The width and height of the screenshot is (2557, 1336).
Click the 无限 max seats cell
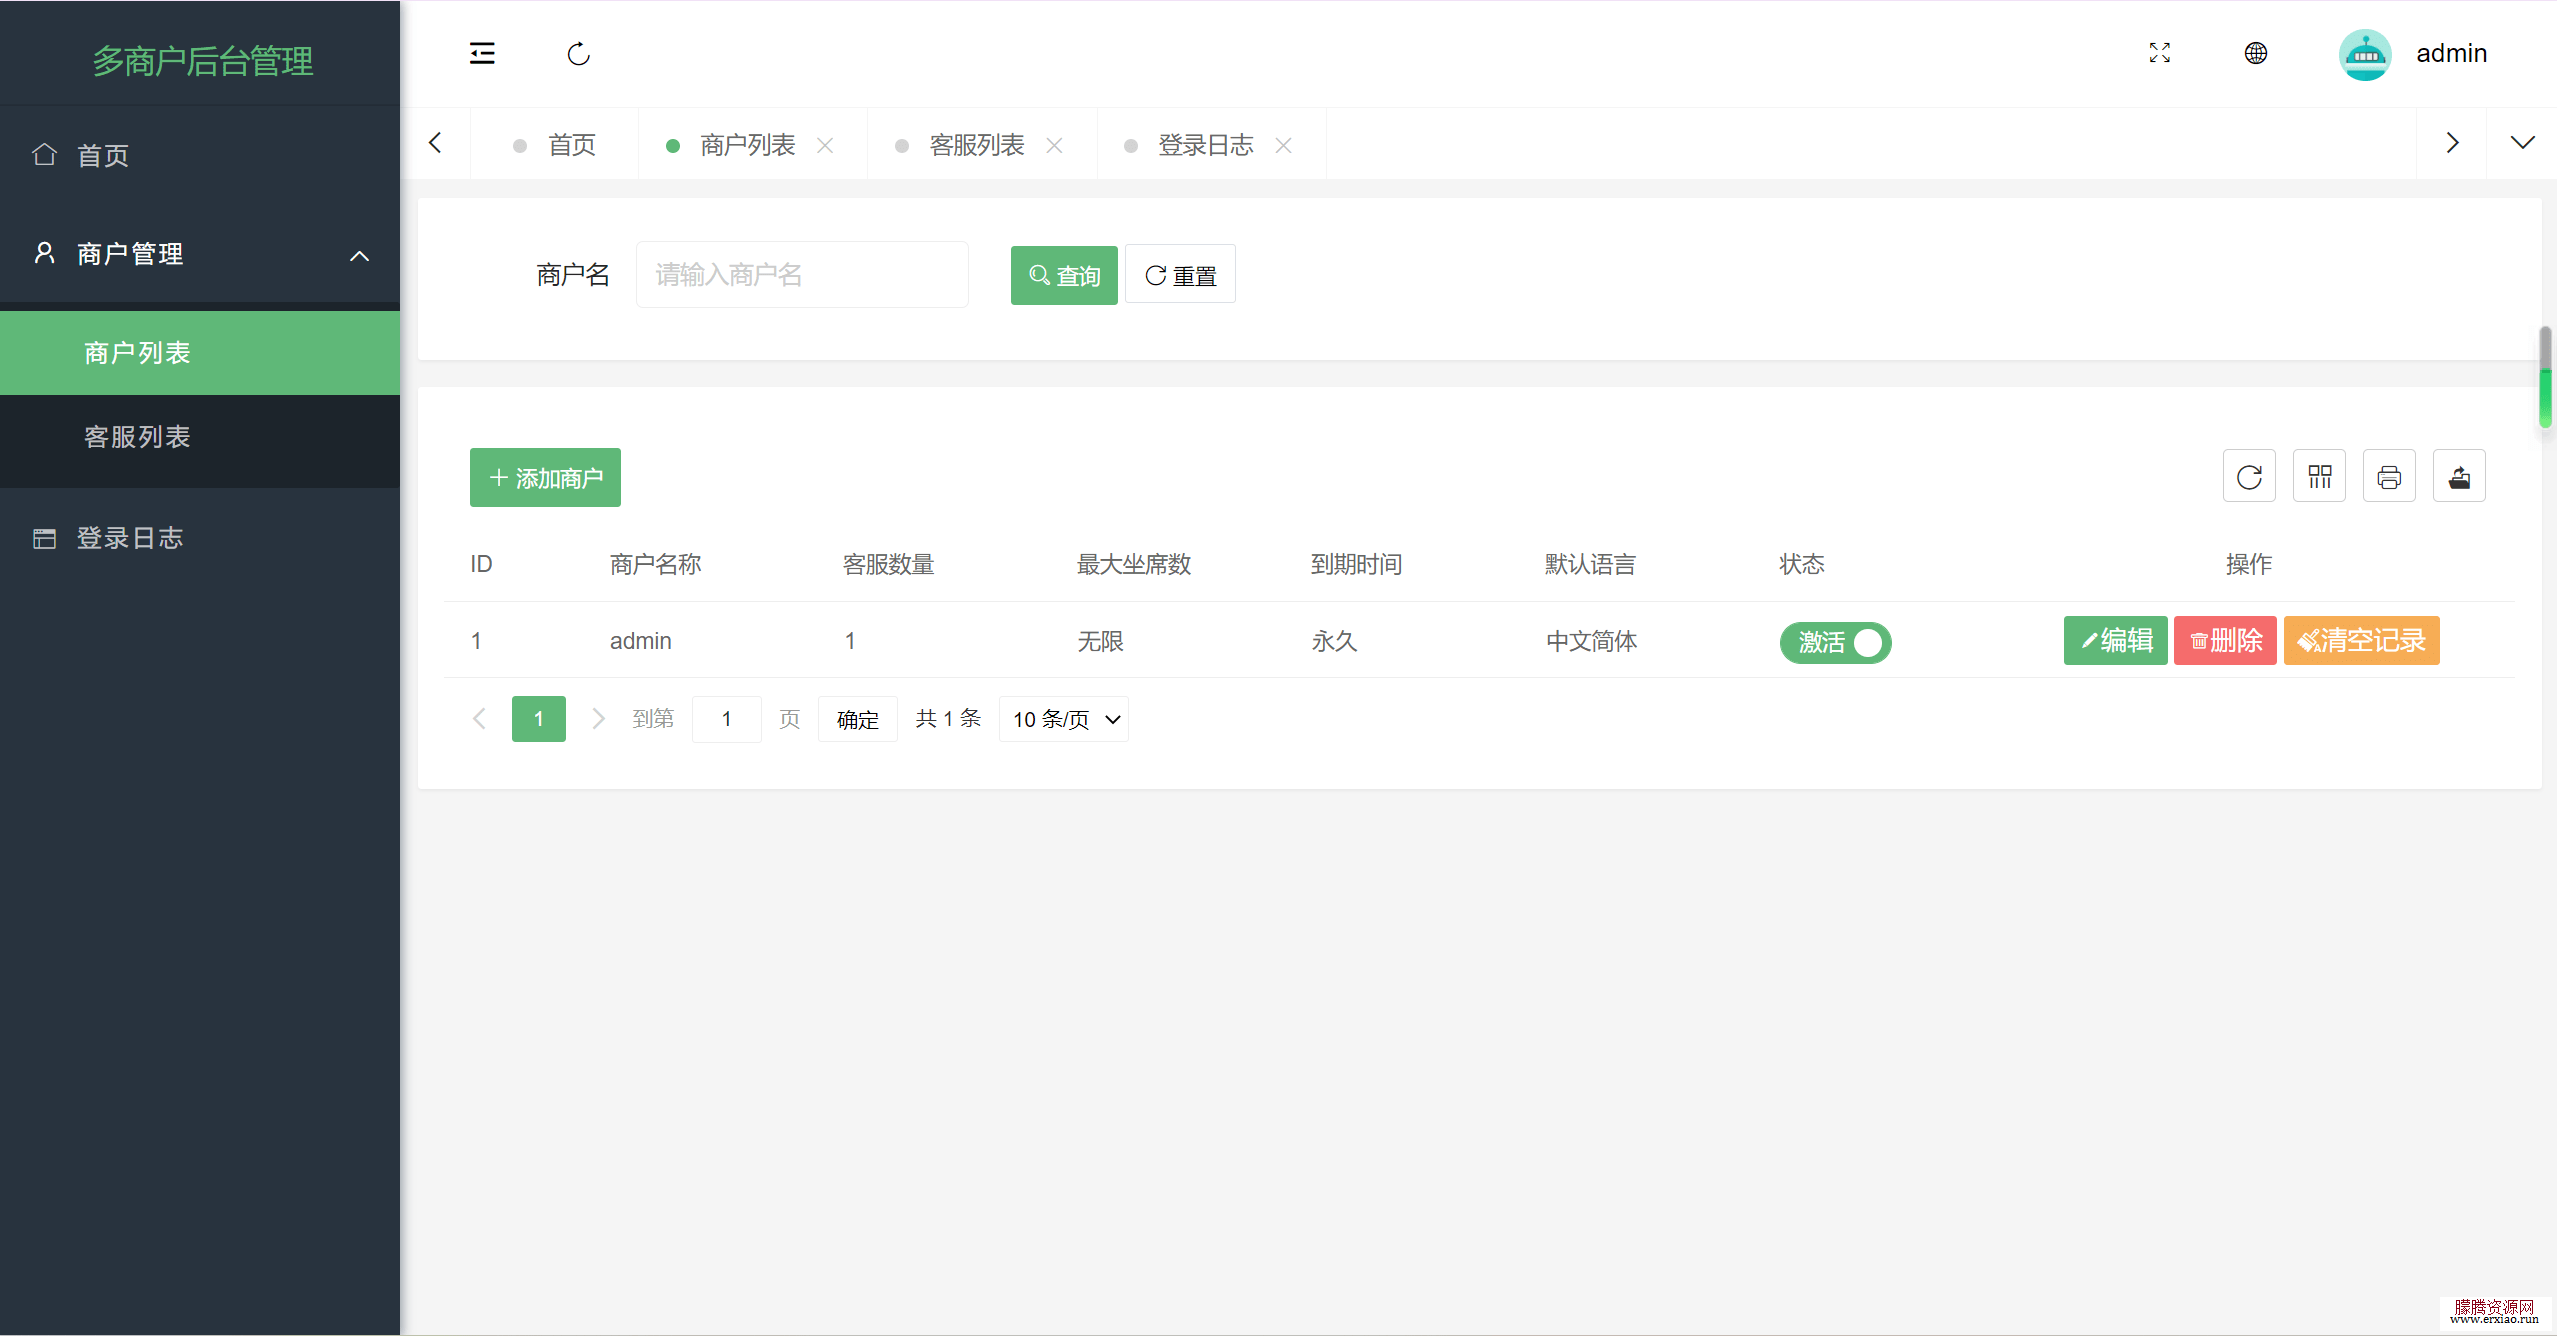click(1101, 641)
